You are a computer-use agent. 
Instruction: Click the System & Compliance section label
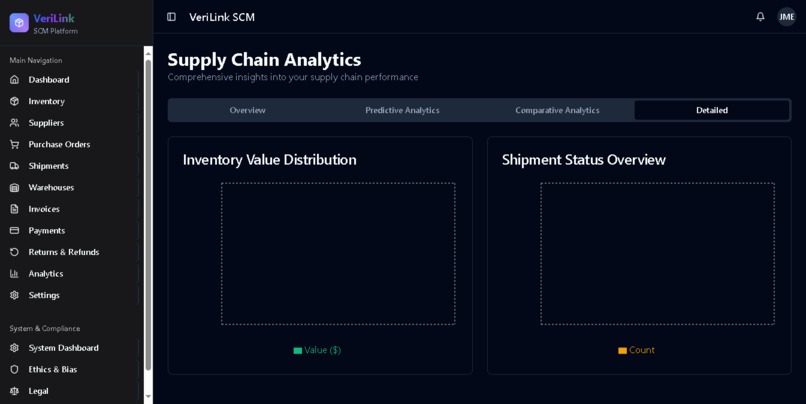click(45, 328)
